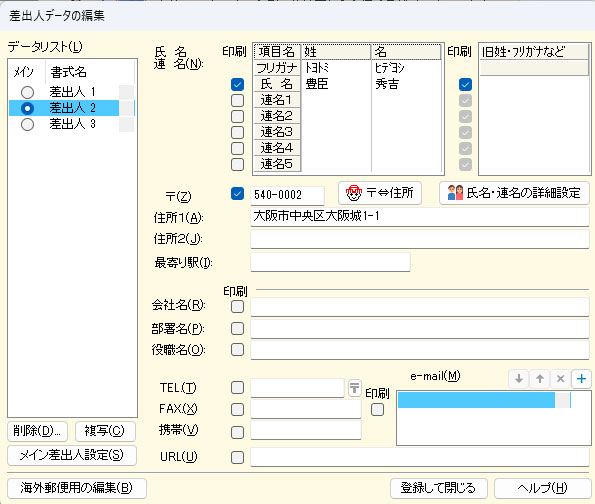
Task: Click the URL input field
Action: 420,457
